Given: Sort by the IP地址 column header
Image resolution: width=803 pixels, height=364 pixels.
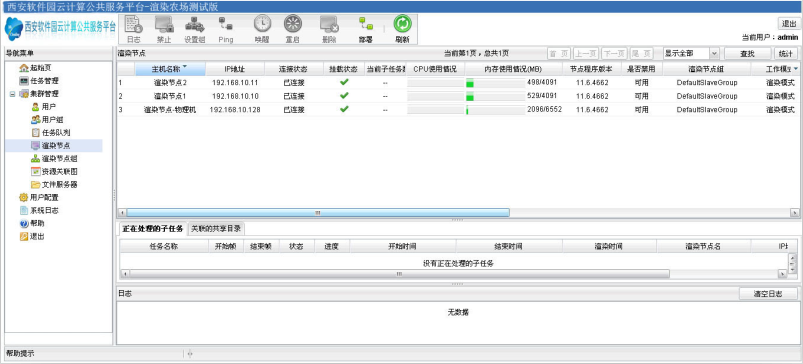Looking at the screenshot, I should (235, 69).
